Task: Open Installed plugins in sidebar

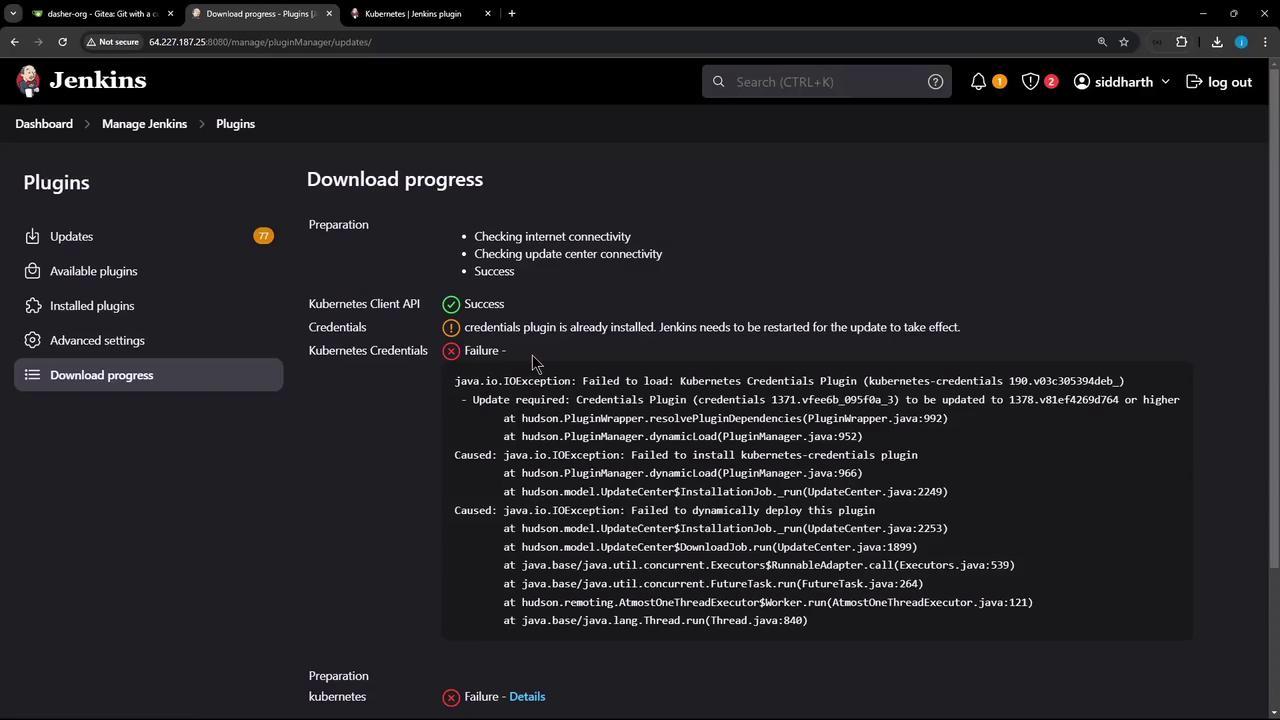Action: [91, 306]
